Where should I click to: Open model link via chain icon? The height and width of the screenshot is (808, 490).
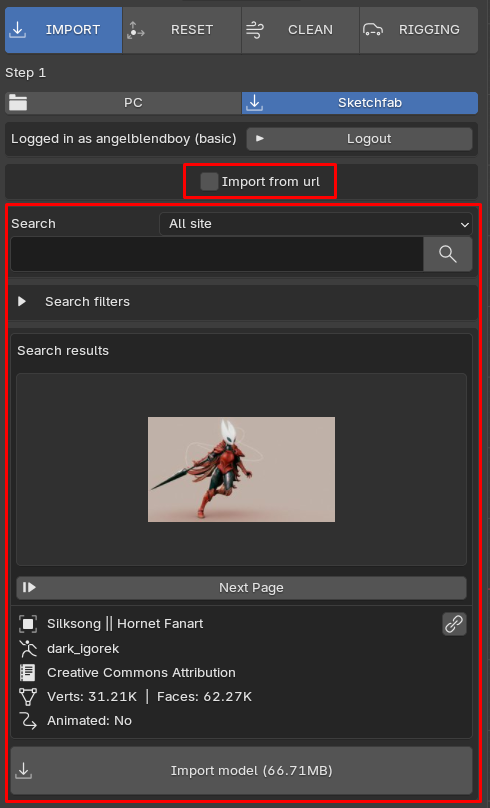click(454, 624)
